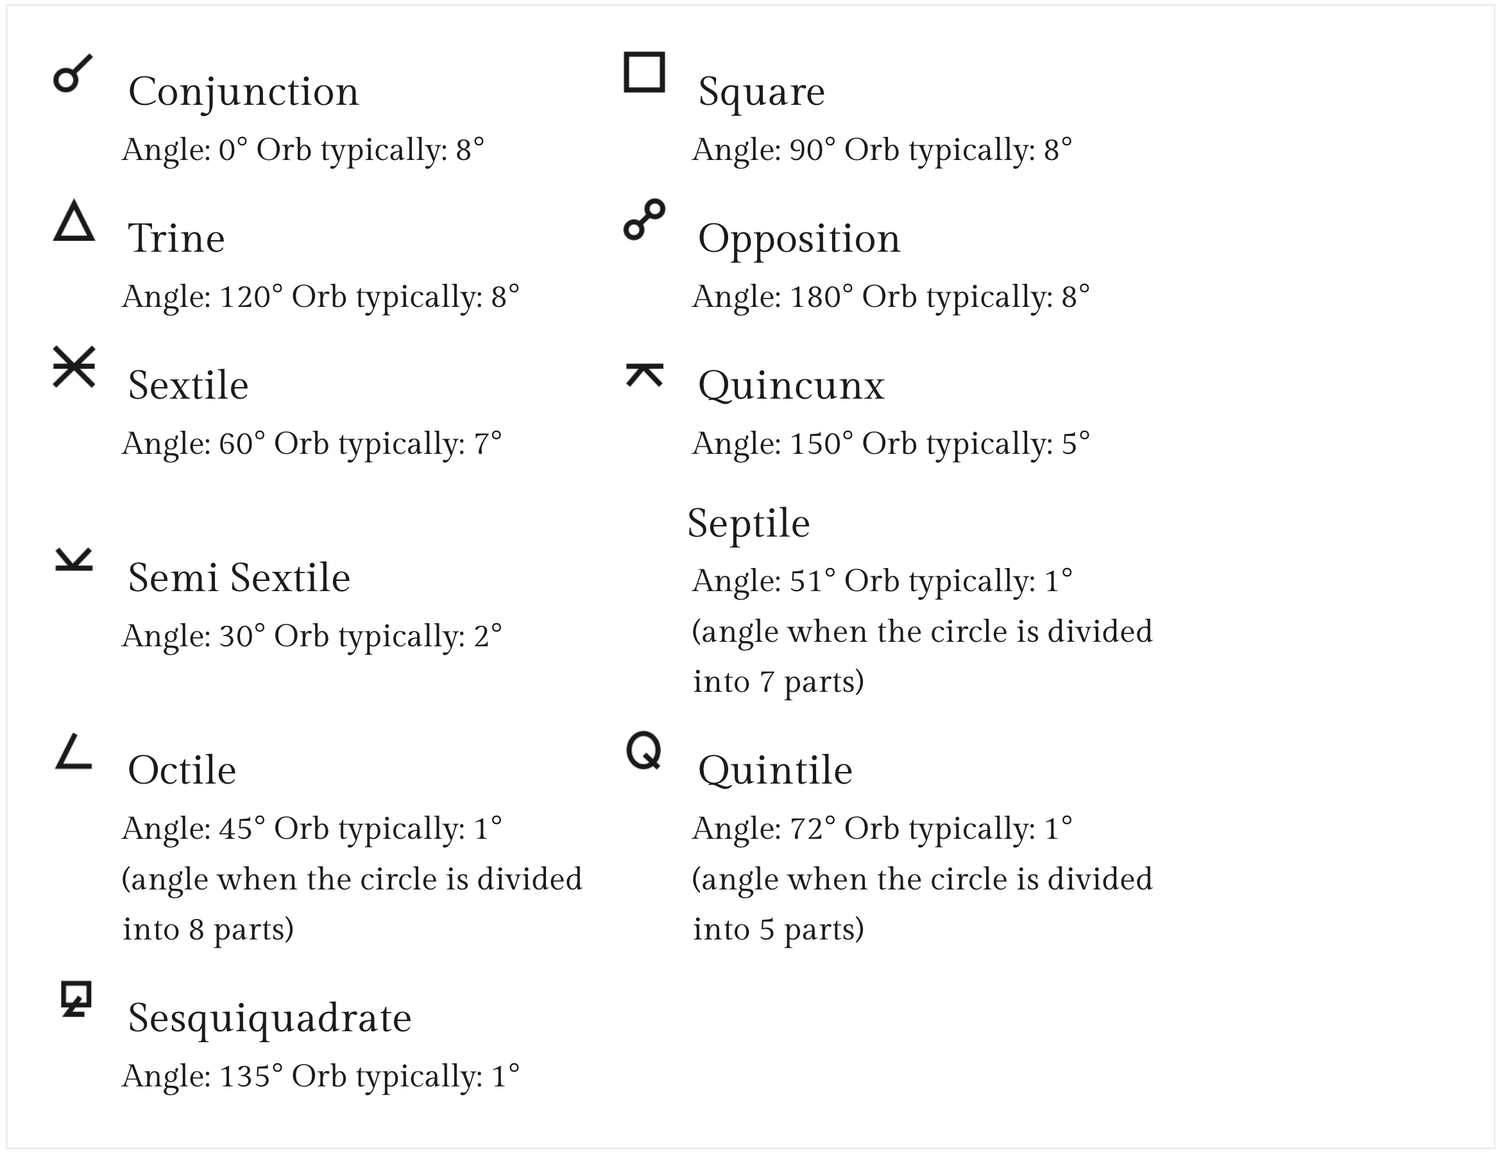1500x1154 pixels.
Task: Click the Octile angle symbol
Action: tap(74, 751)
